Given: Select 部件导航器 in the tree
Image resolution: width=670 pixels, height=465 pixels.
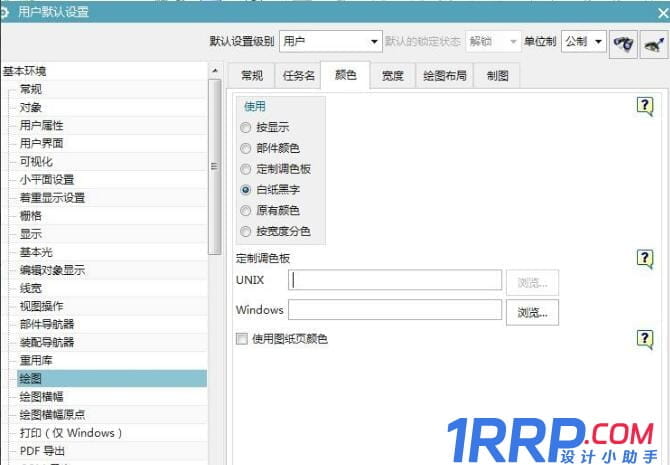Looking at the screenshot, I should point(47,324).
